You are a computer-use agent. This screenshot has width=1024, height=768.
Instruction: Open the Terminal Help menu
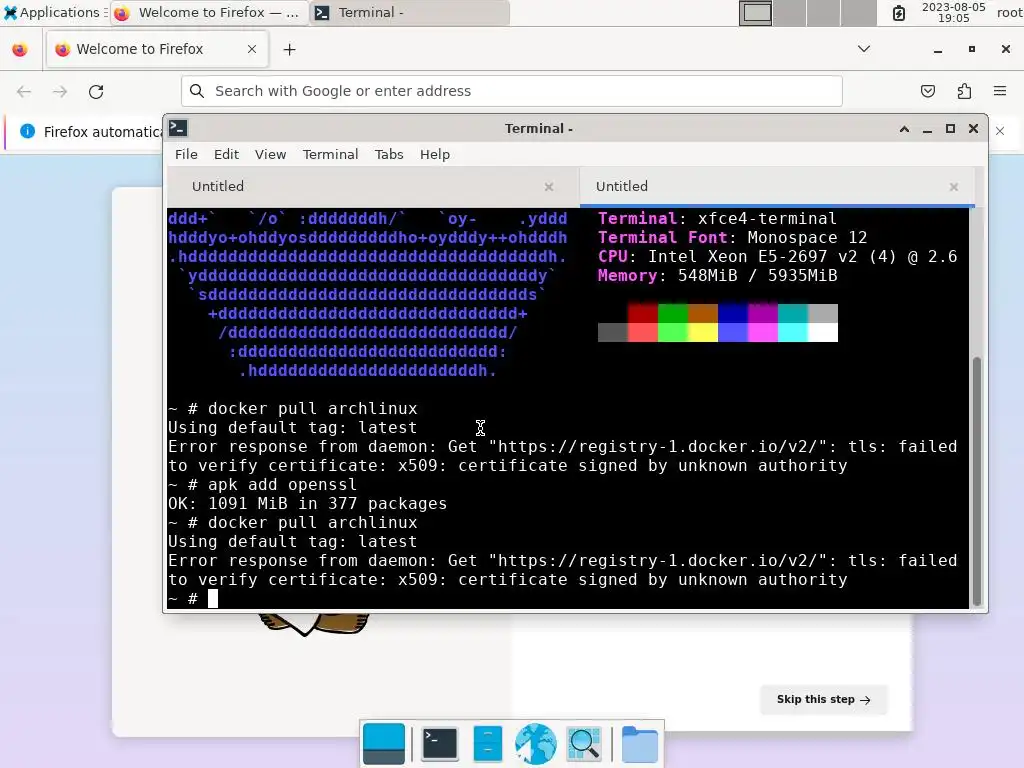pyautogui.click(x=435, y=155)
